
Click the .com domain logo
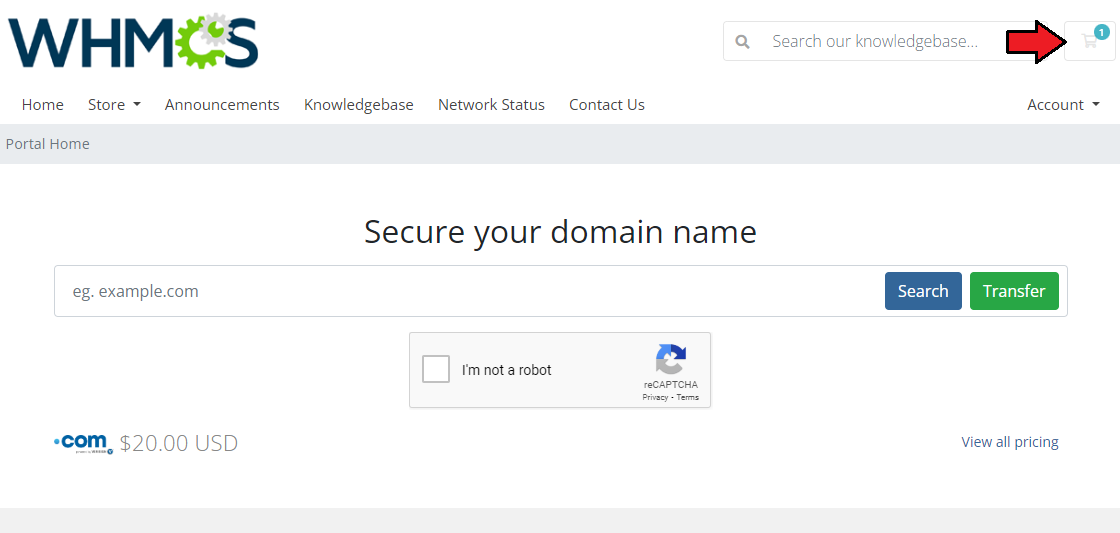84,443
